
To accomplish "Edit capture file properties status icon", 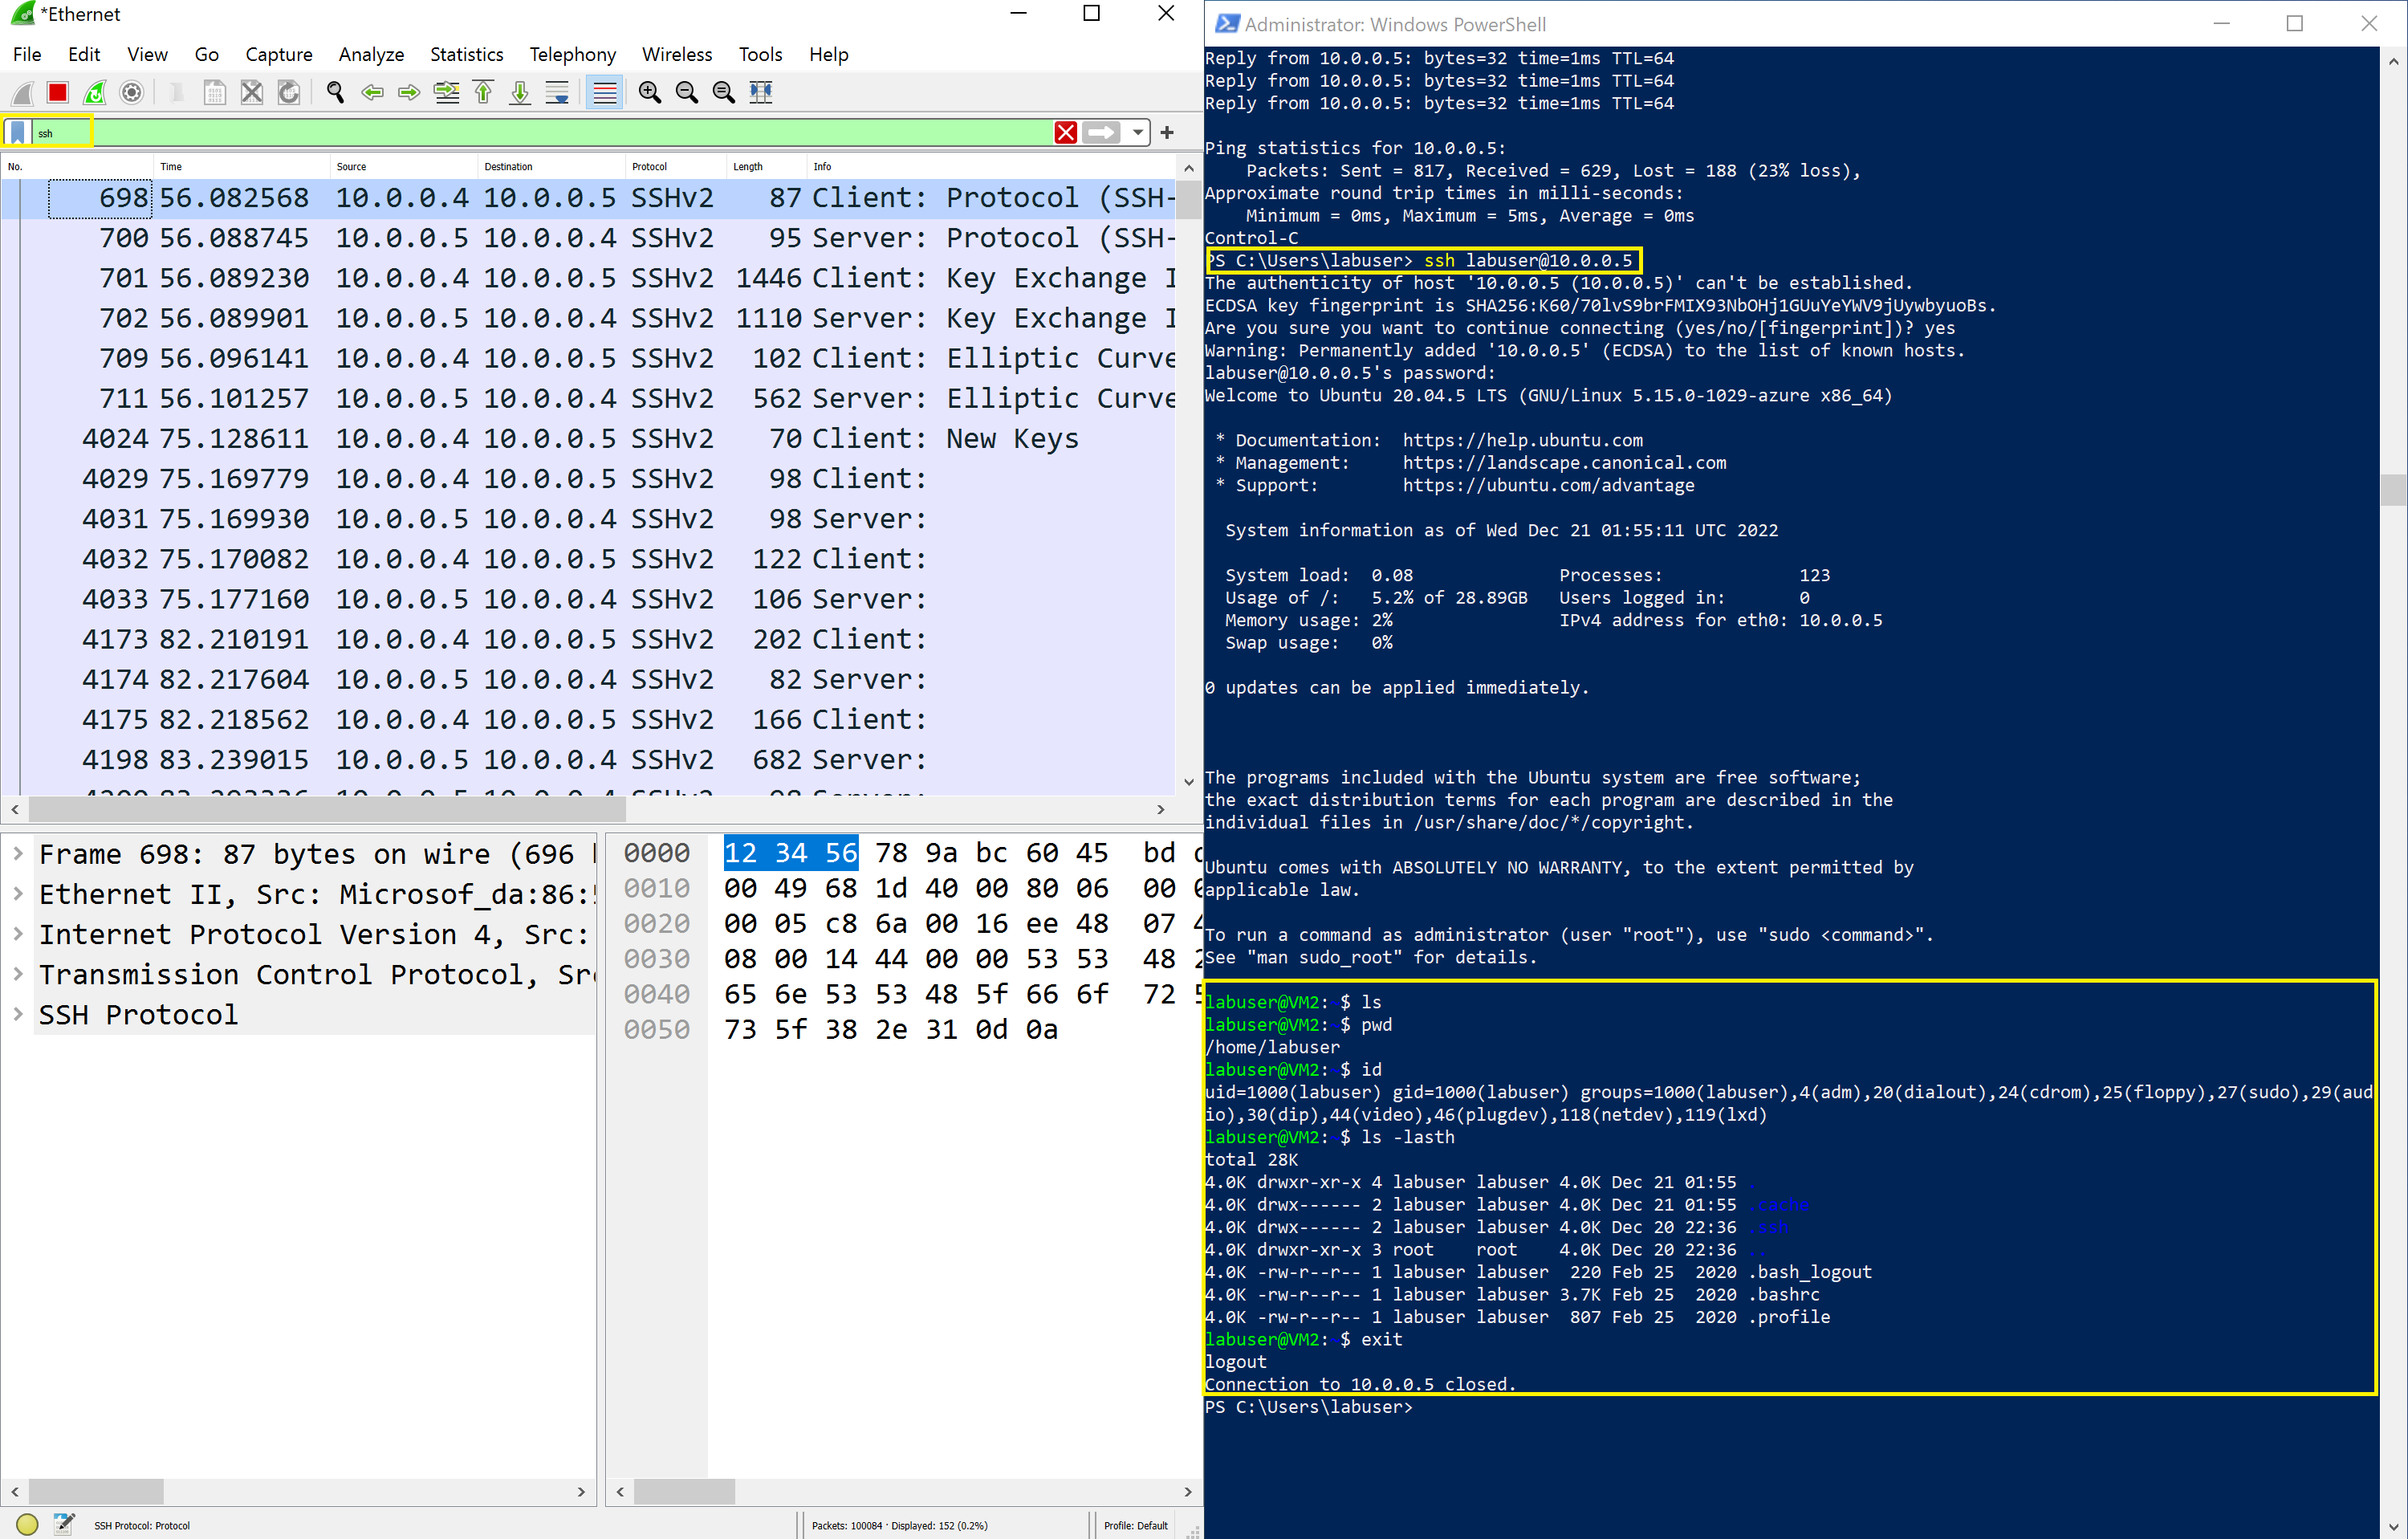I will (x=64, y=1525).
